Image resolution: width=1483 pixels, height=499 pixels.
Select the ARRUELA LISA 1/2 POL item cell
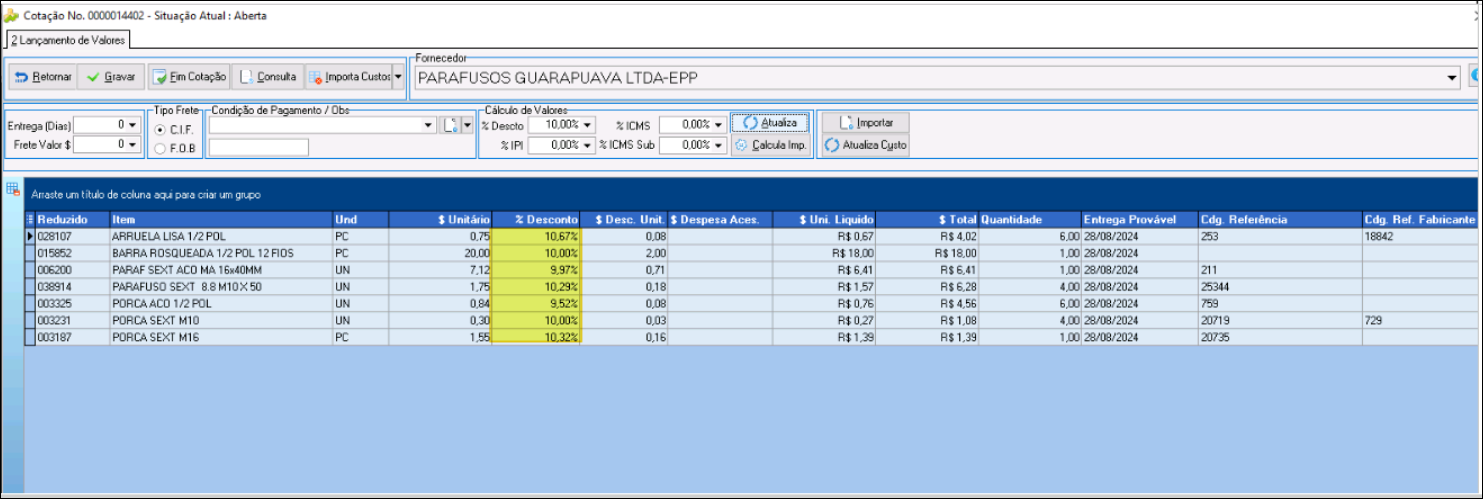coord(221,236)
